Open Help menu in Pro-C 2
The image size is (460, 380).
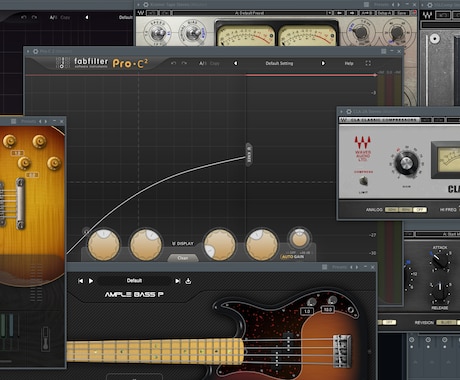click(349, 63)
